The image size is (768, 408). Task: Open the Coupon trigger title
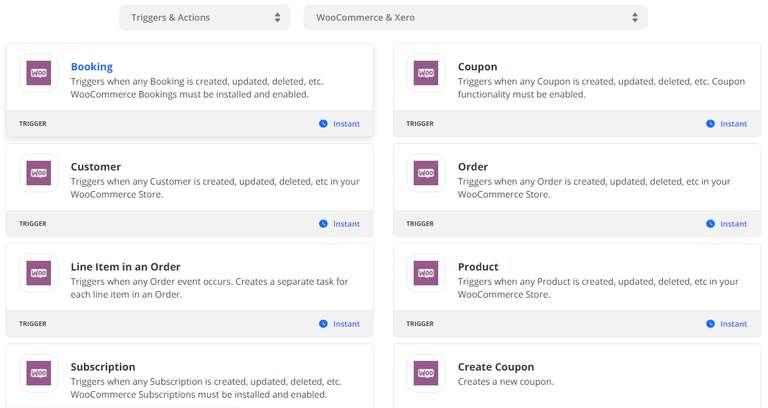[x=478, y=67]
